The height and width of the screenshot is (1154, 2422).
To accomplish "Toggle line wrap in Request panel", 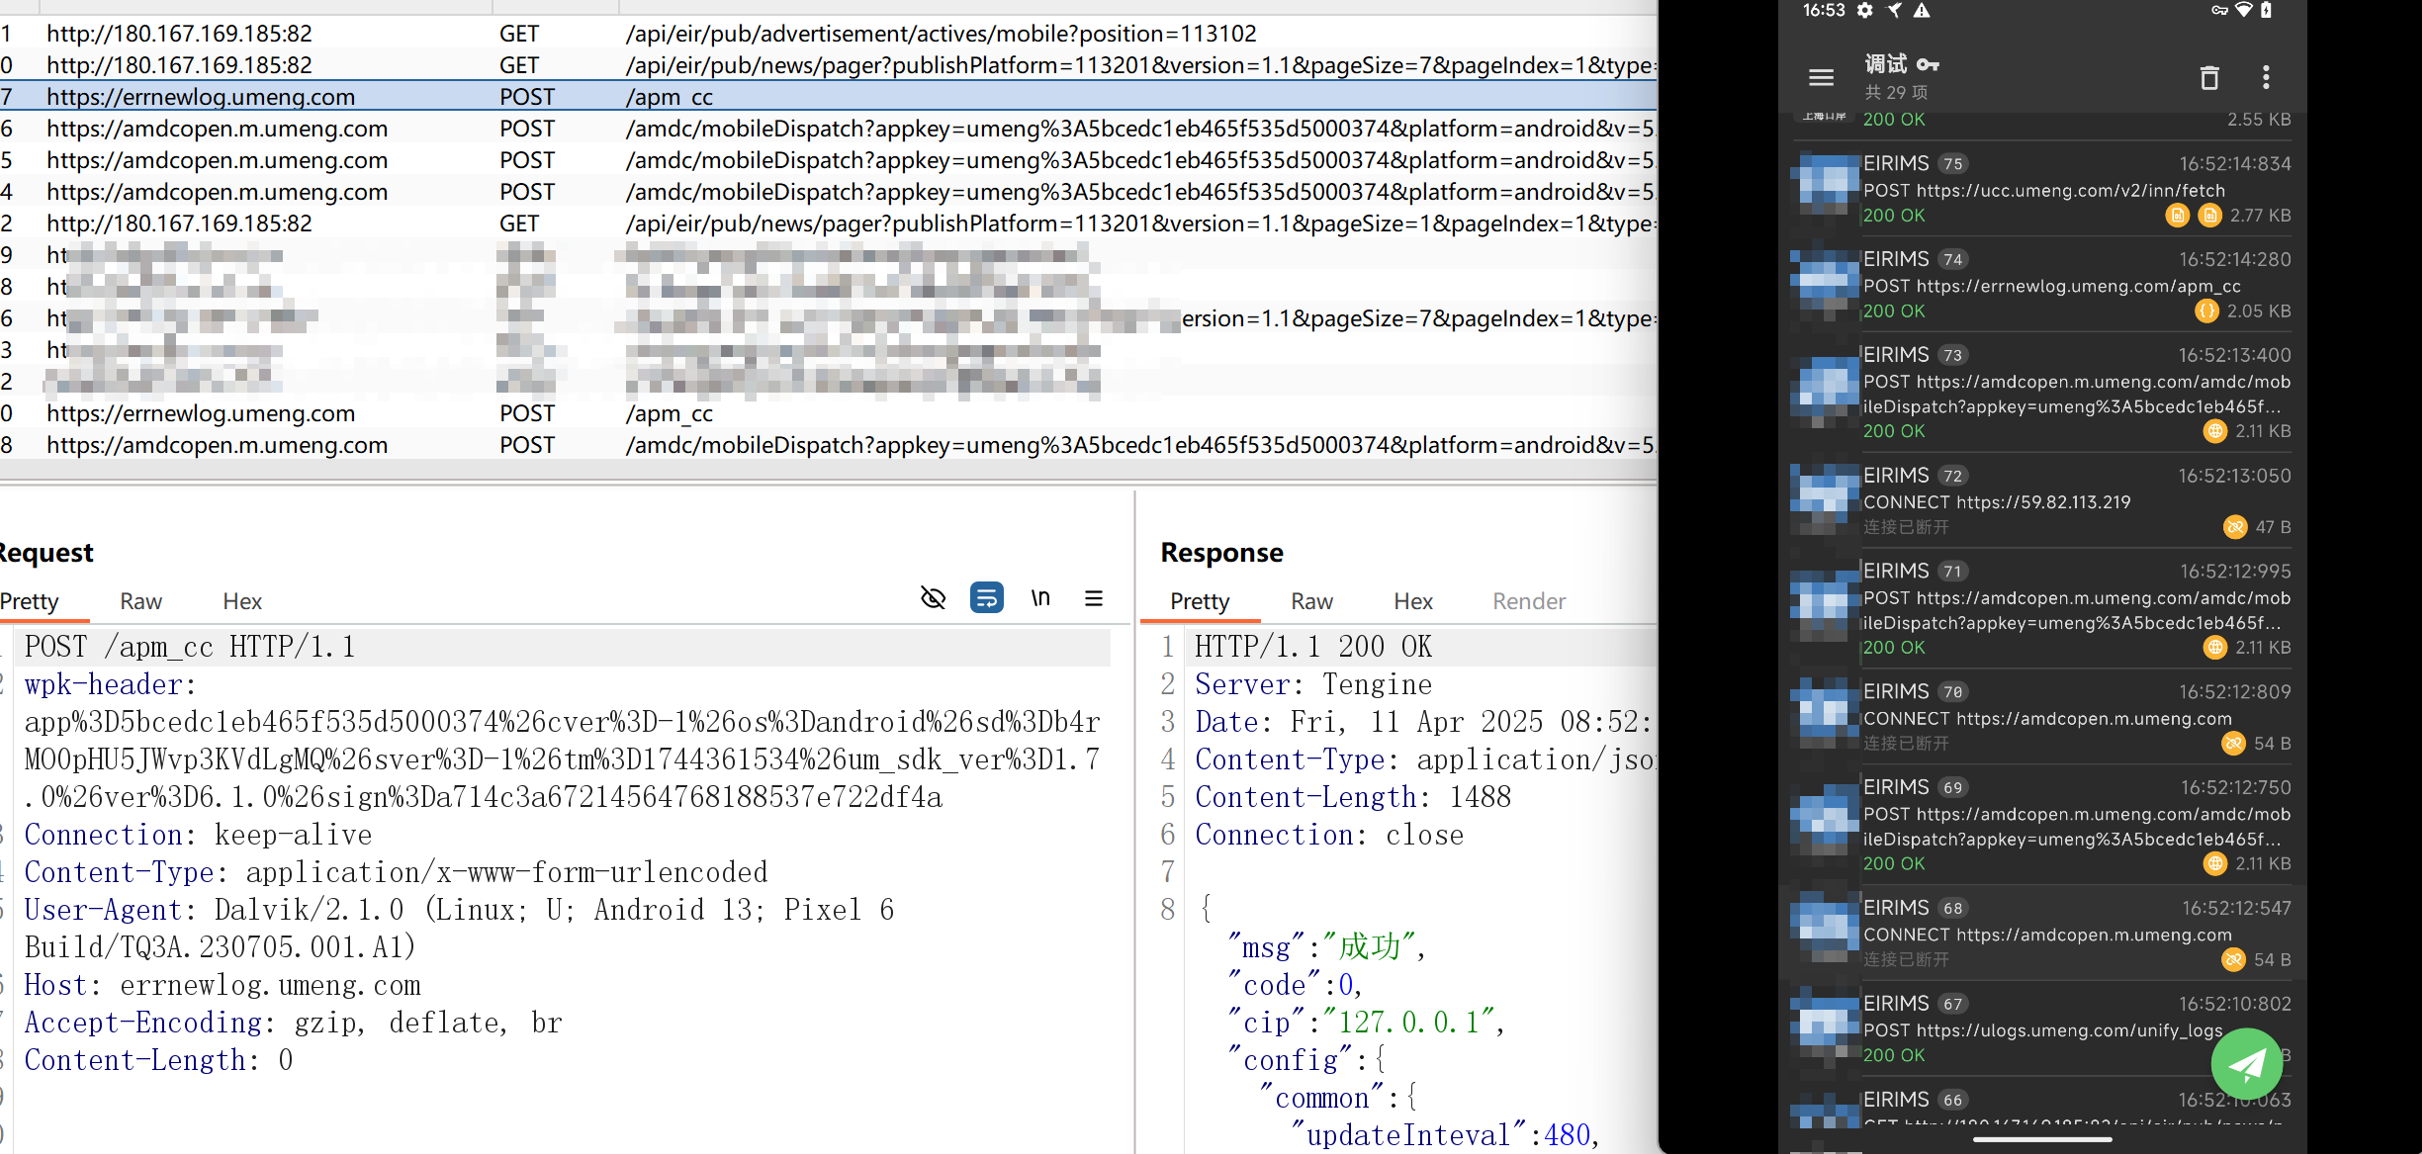I will click(x=986, y=598).
